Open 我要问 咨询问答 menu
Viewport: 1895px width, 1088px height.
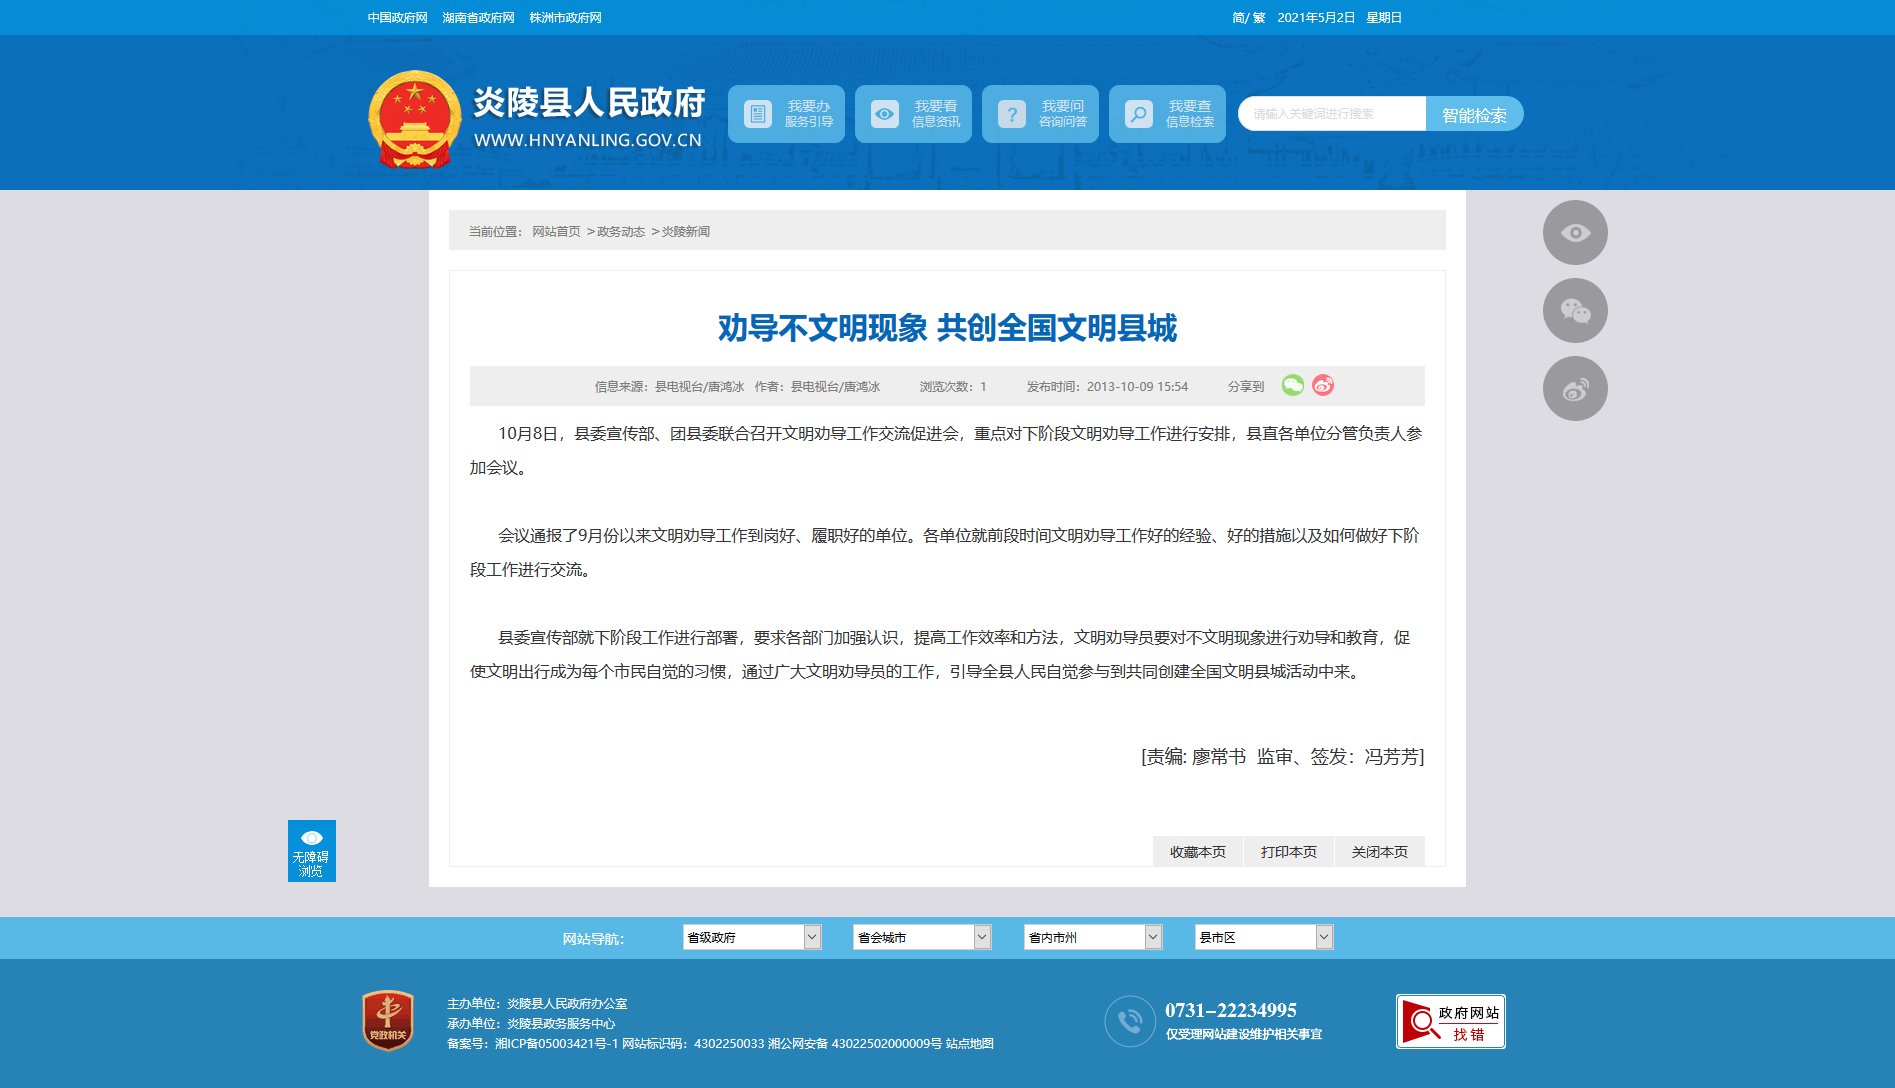click(1040, 114)
